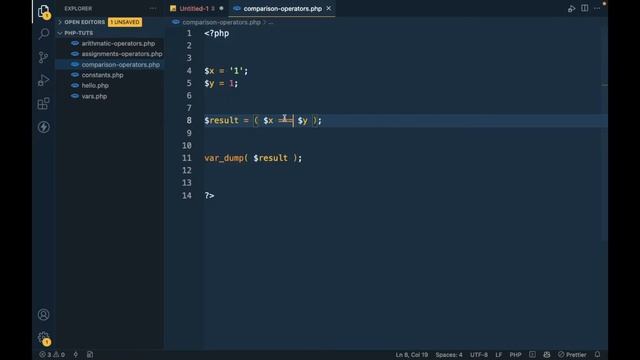The image size is (640, 360).
Task: Click line number 8 in the gutter
Action: 189,120
